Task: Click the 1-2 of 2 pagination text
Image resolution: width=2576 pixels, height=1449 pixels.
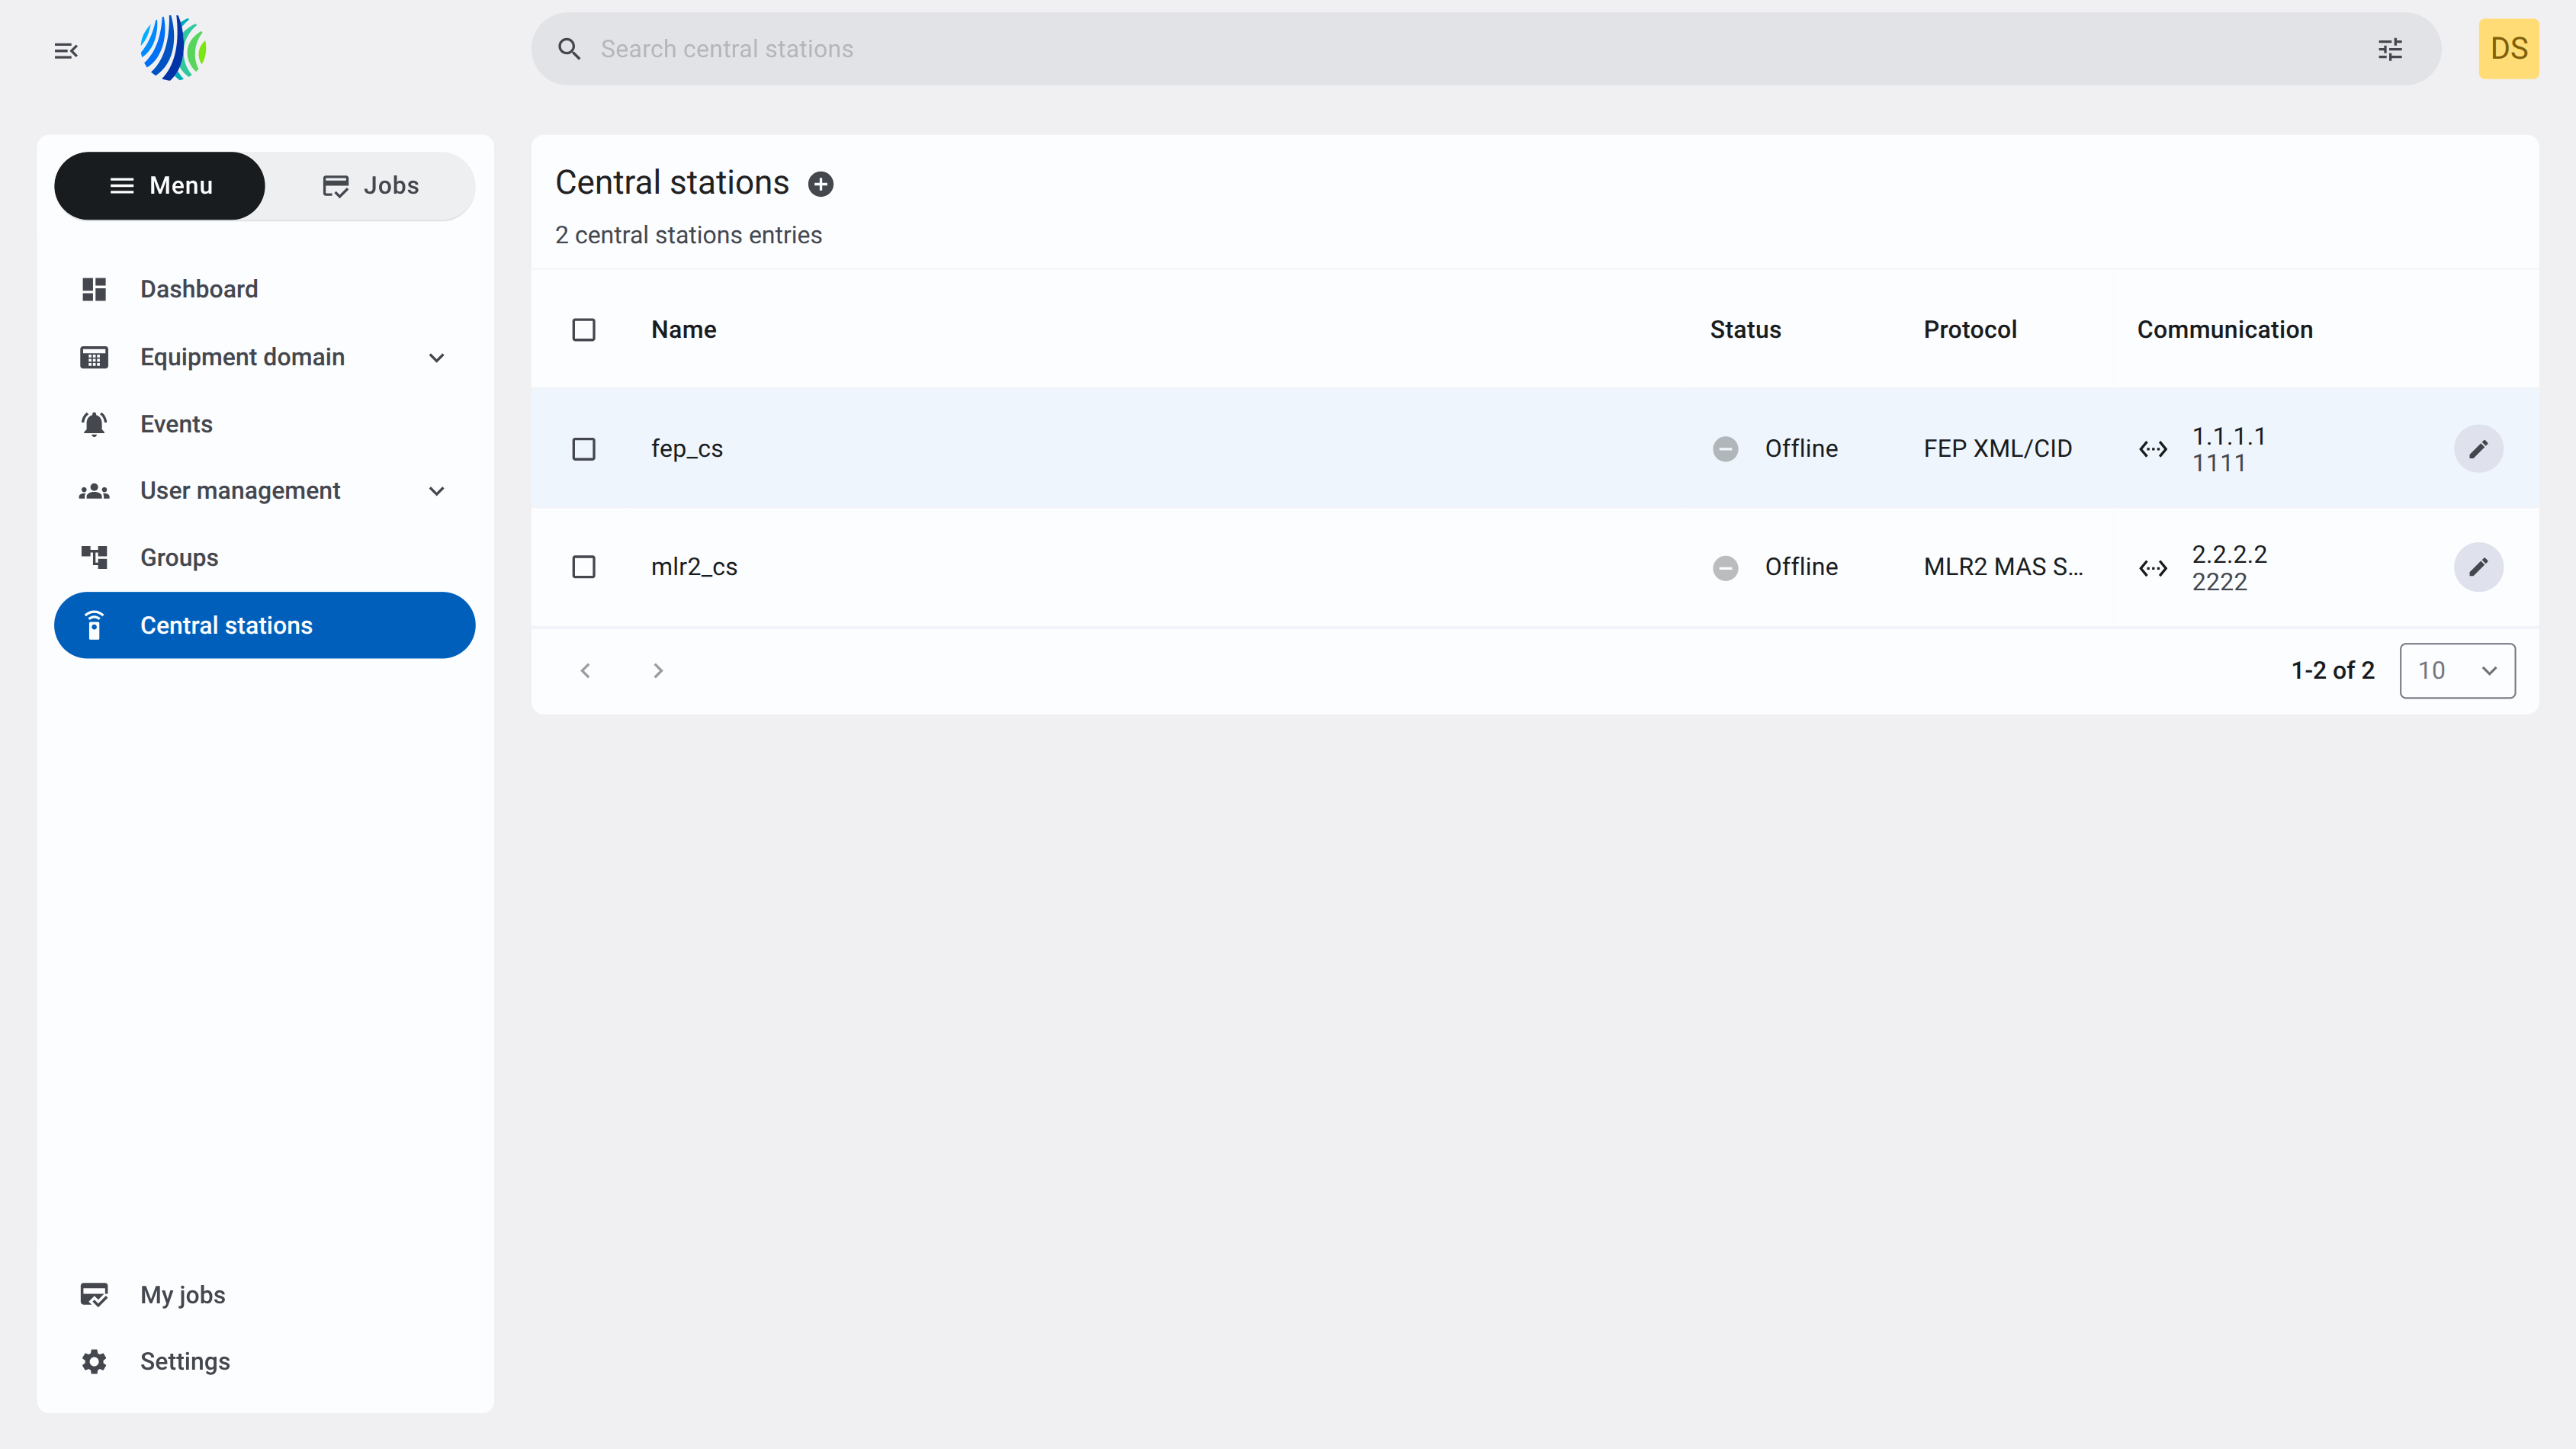Action: click(x=2332, y=670)
